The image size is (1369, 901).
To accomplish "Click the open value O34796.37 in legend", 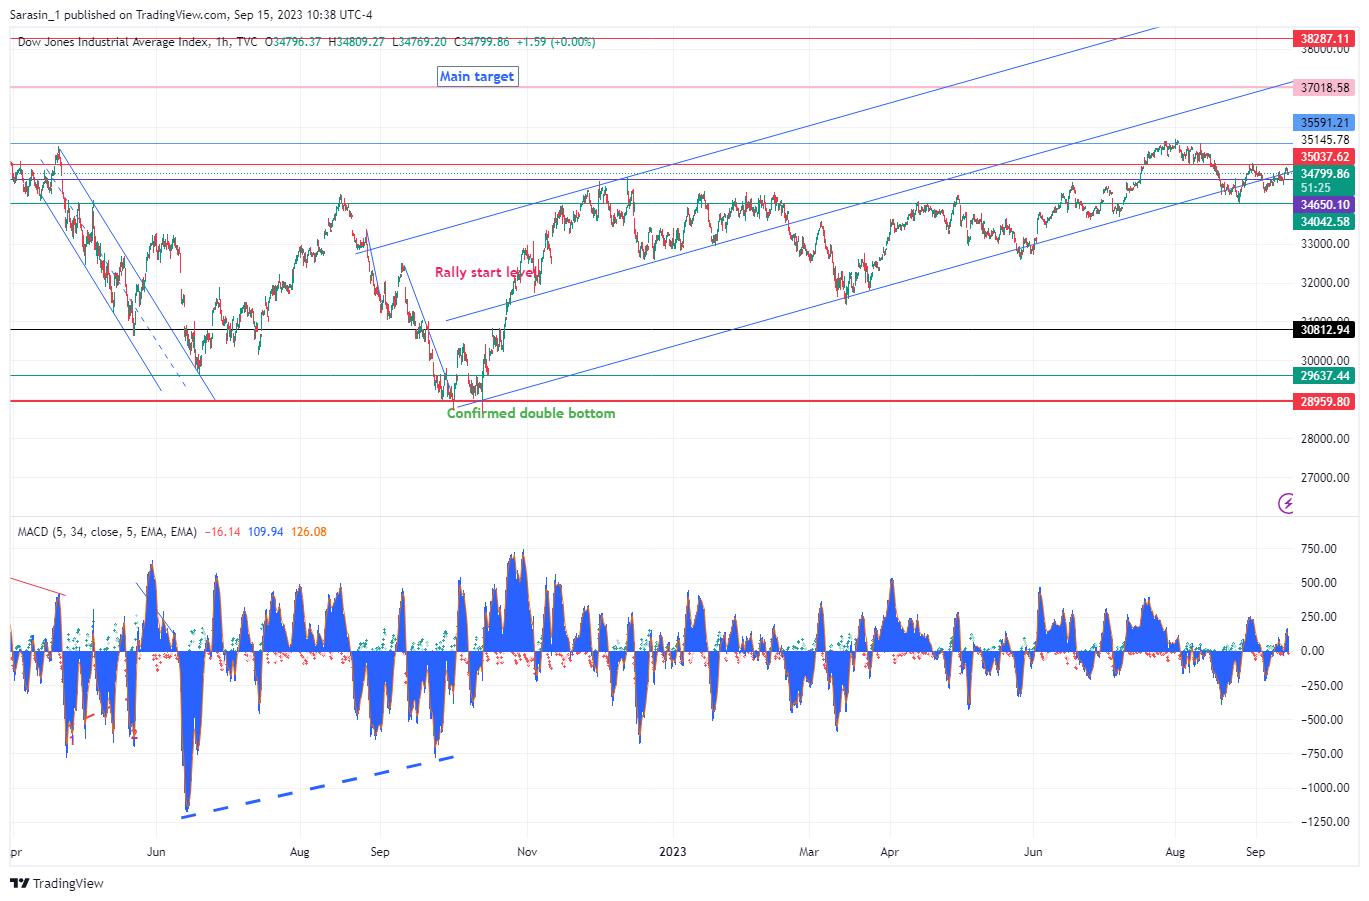I will tap(293, 42).
